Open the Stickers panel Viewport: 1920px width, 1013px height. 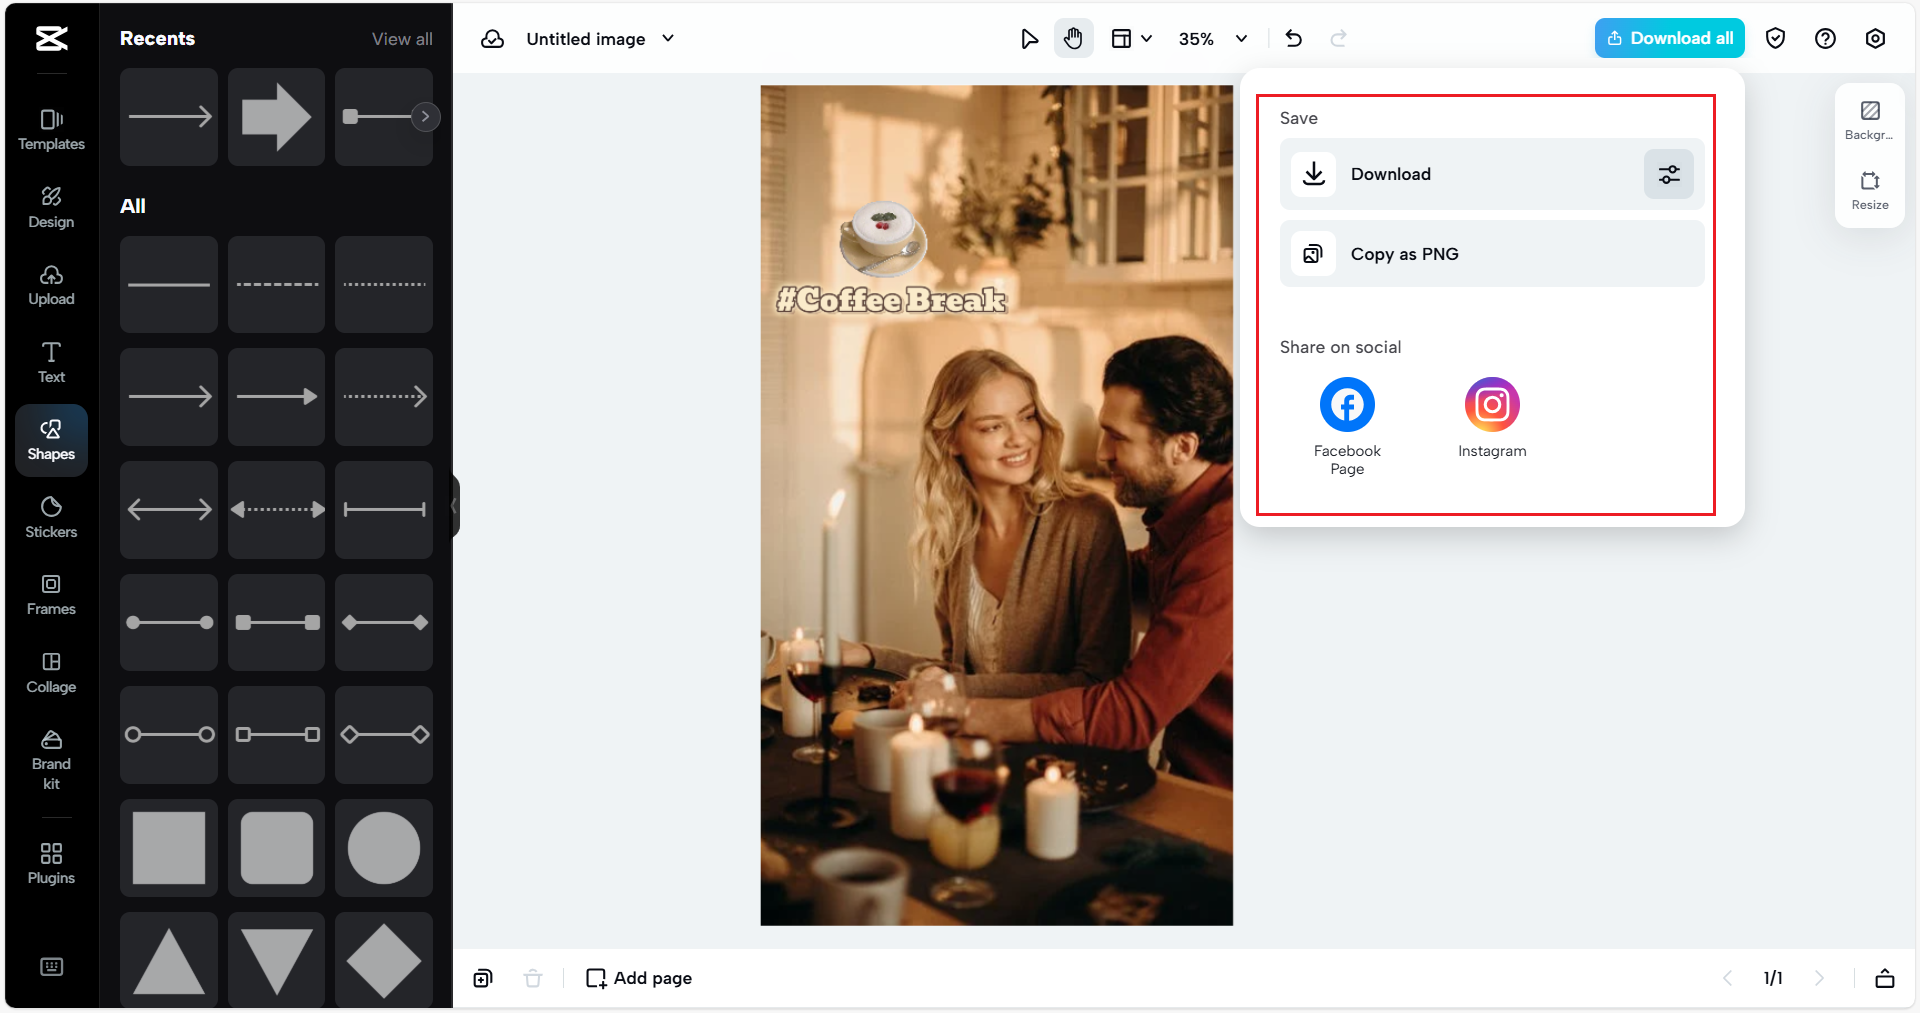pos(51,516)
